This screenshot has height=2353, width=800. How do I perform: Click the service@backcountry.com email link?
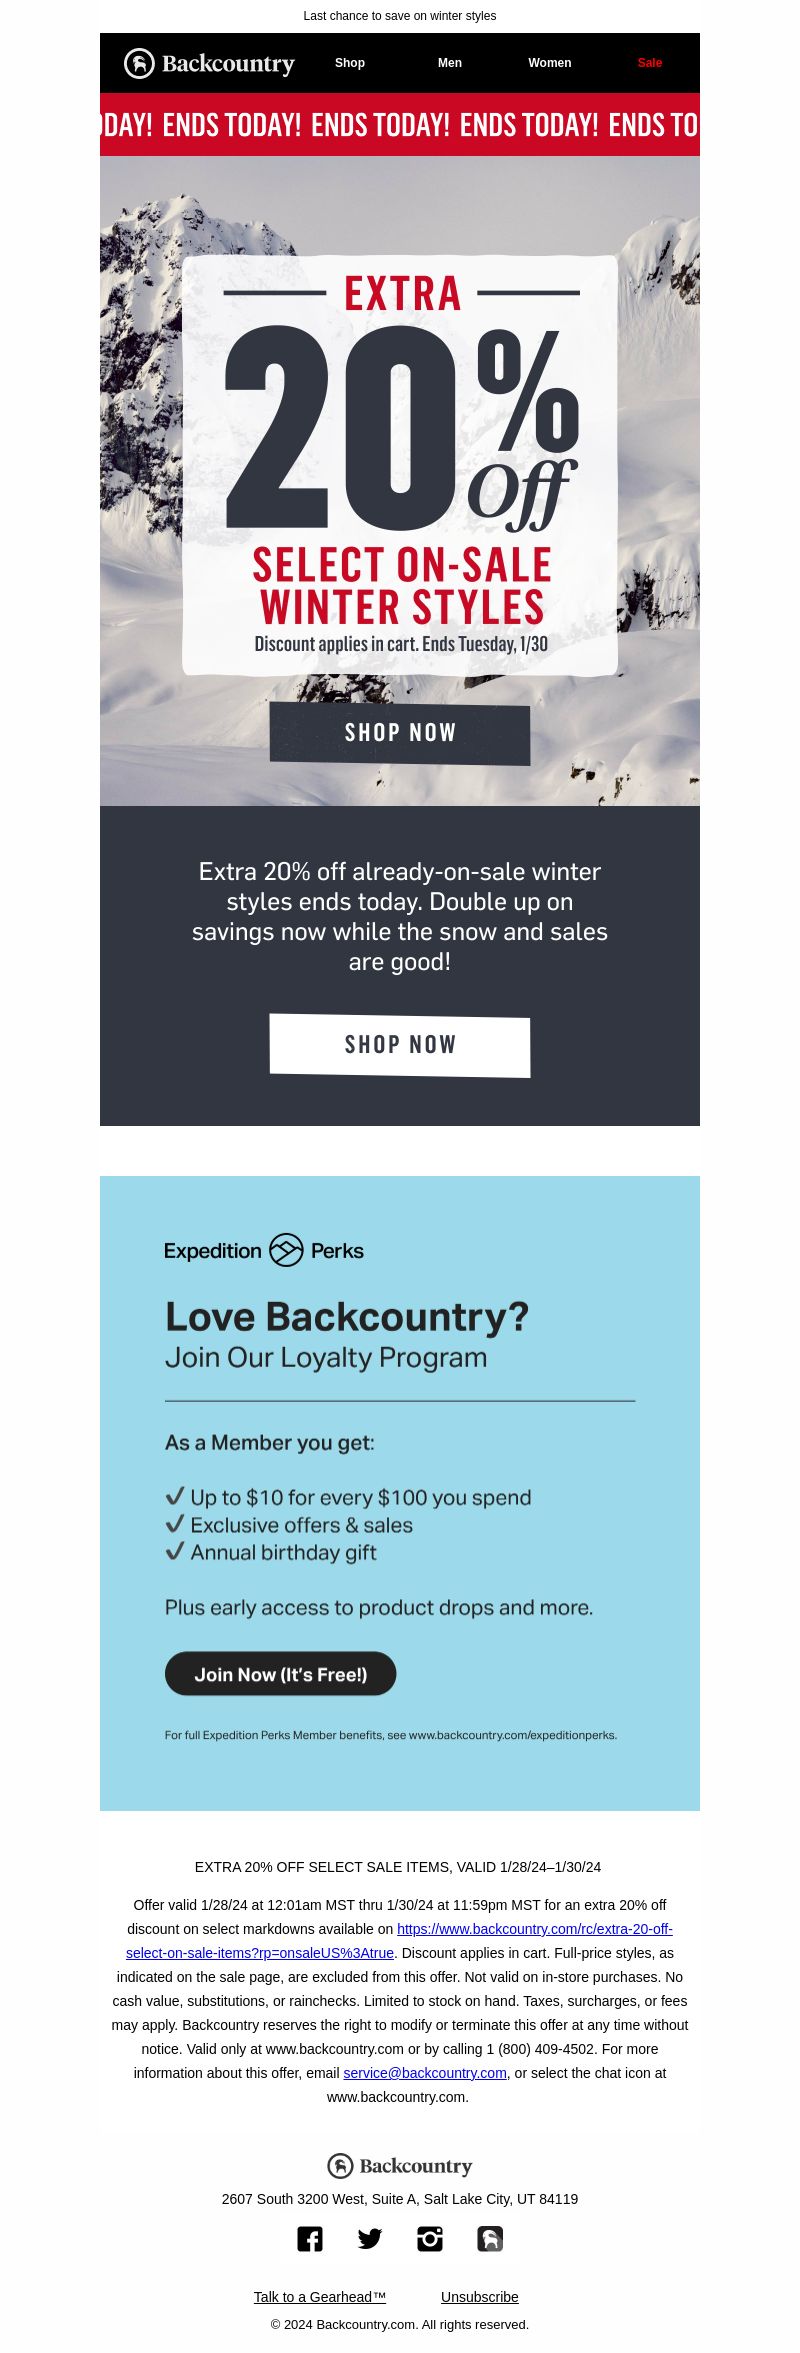(425, 2073)
